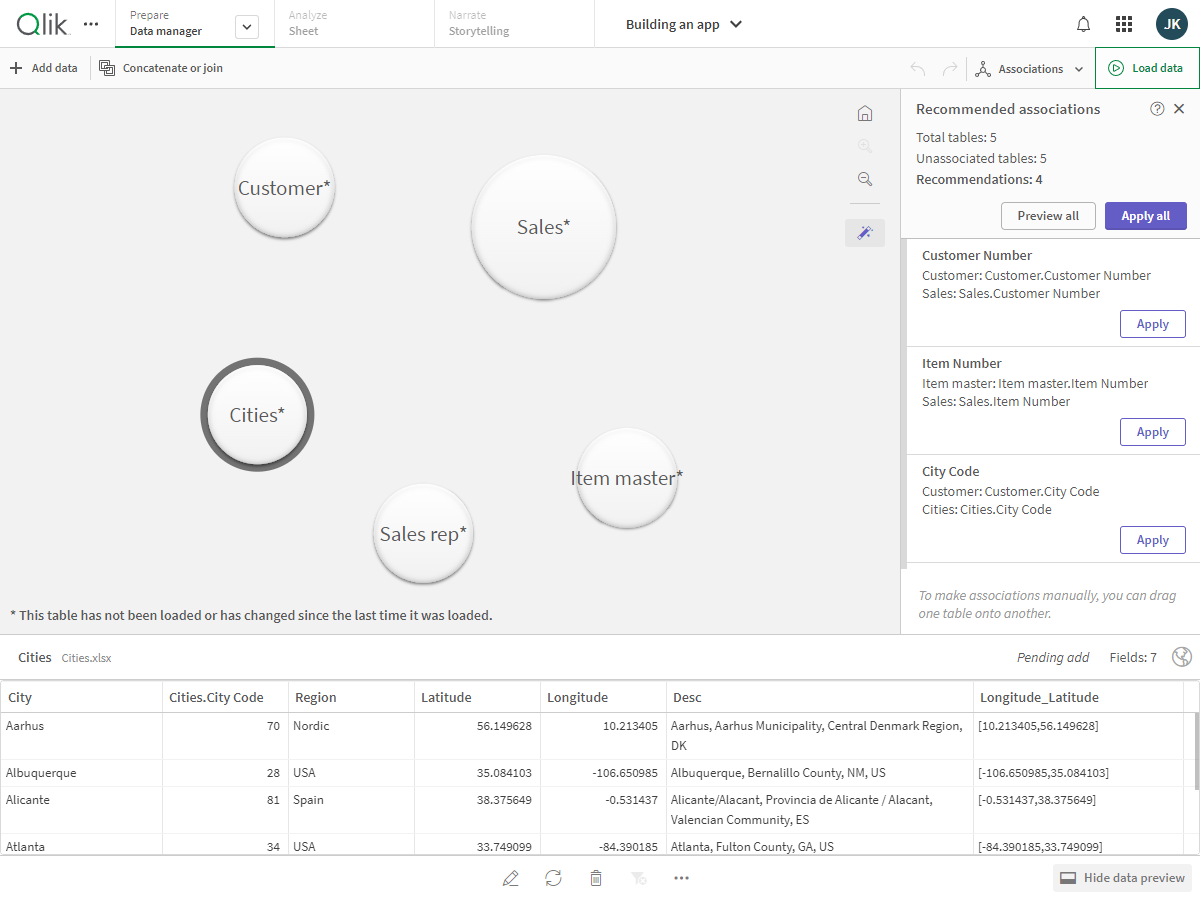Viewport: 1200px width, 900px height.
Task: Click the zoom out magnifier icon
Action: pyautogui.click(x=865, y=179)
